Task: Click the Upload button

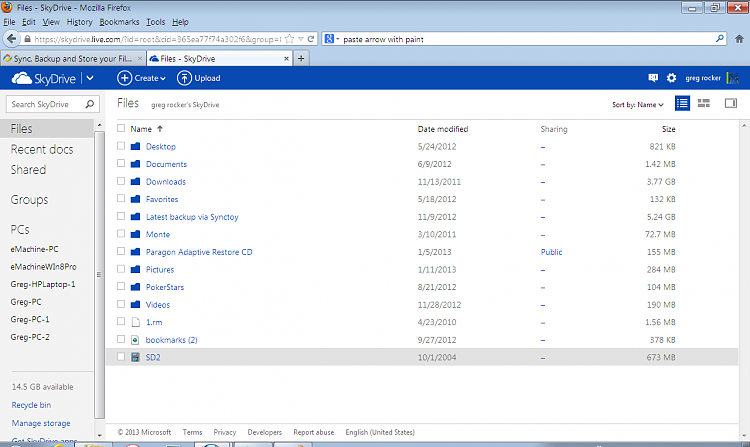Action: click(199, 78)
